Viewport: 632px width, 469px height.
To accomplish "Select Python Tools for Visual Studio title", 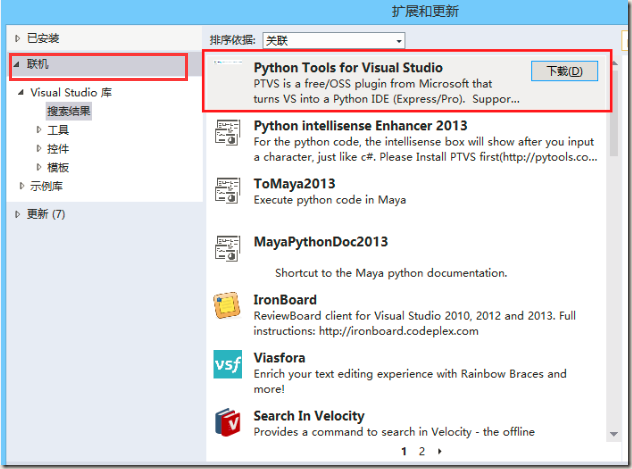I will pyautogui.click(x=348, y=68).
